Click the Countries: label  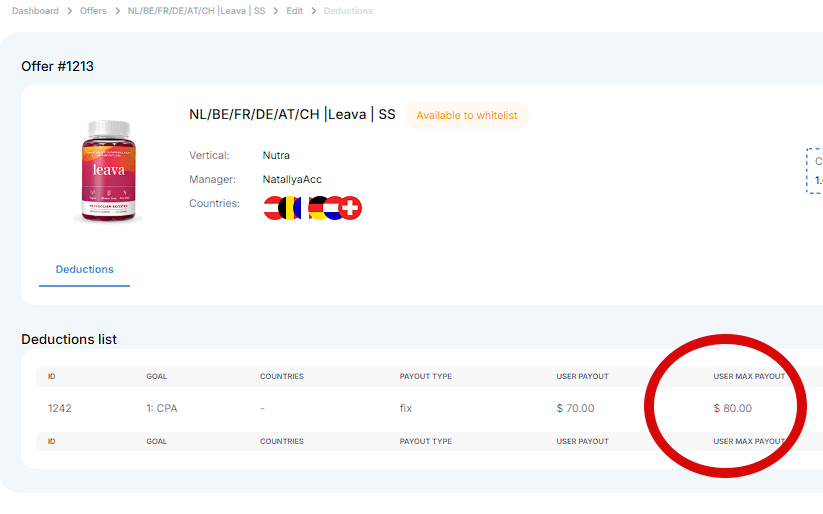click(214, 203)
